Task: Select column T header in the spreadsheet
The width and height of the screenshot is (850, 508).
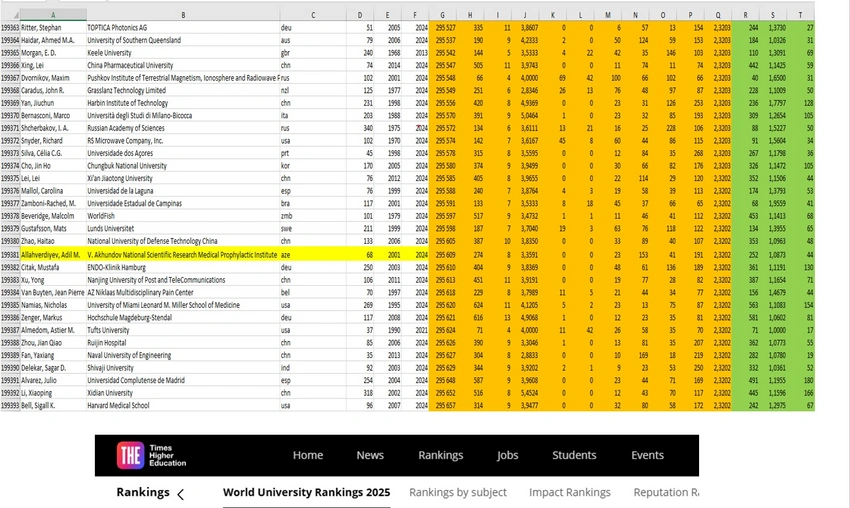Action: click(801, 15)
